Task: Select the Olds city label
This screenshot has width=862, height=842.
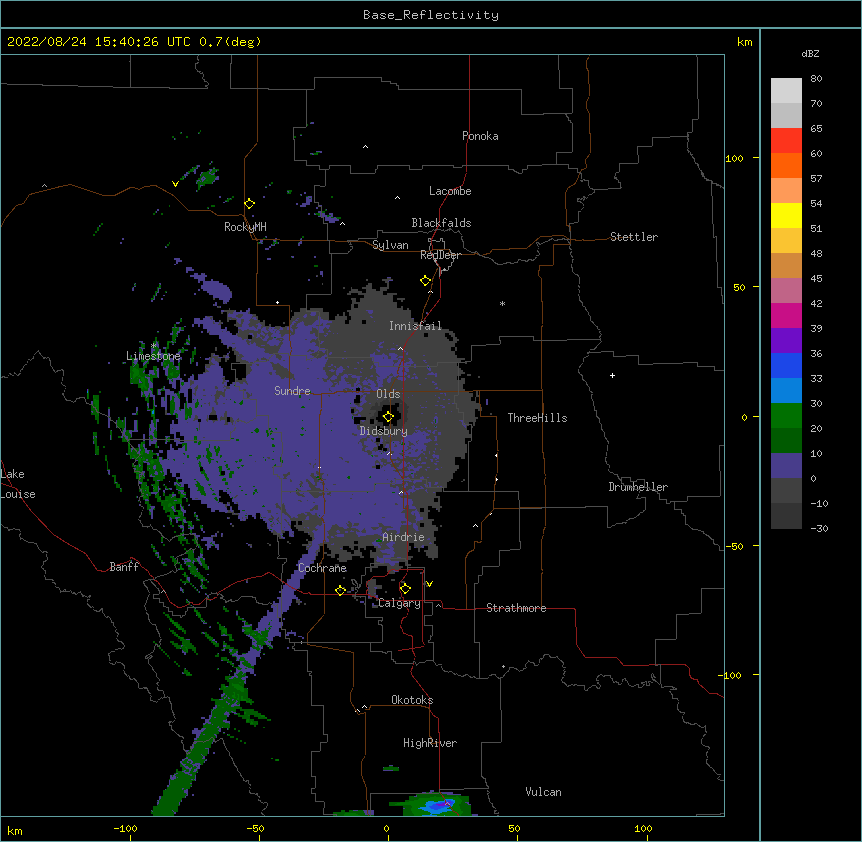Action: click(x=388, y=394)
